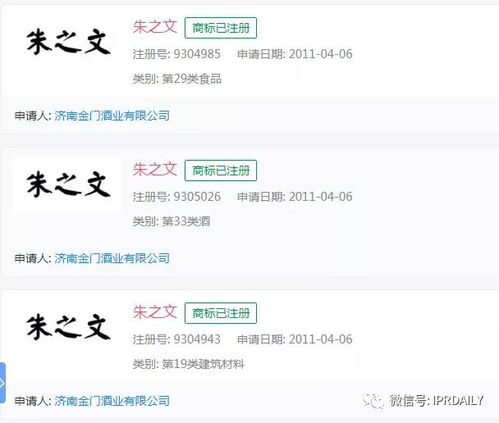The width and height of the screenshot is (499, 423).
Task: Open applicant 济南金门酒业有限公司 in the second record
Action: [112, 258]
